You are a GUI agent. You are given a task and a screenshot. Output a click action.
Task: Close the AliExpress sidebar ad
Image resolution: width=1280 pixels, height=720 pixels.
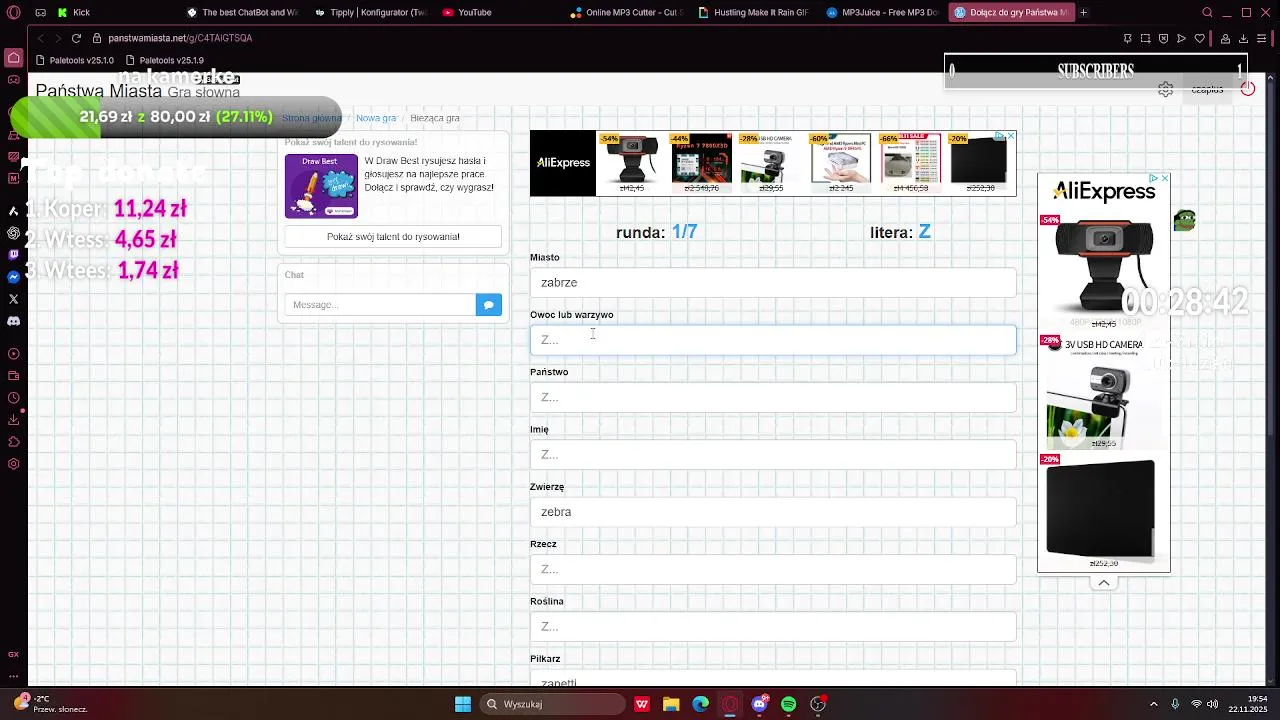(x=1164, y=178)
